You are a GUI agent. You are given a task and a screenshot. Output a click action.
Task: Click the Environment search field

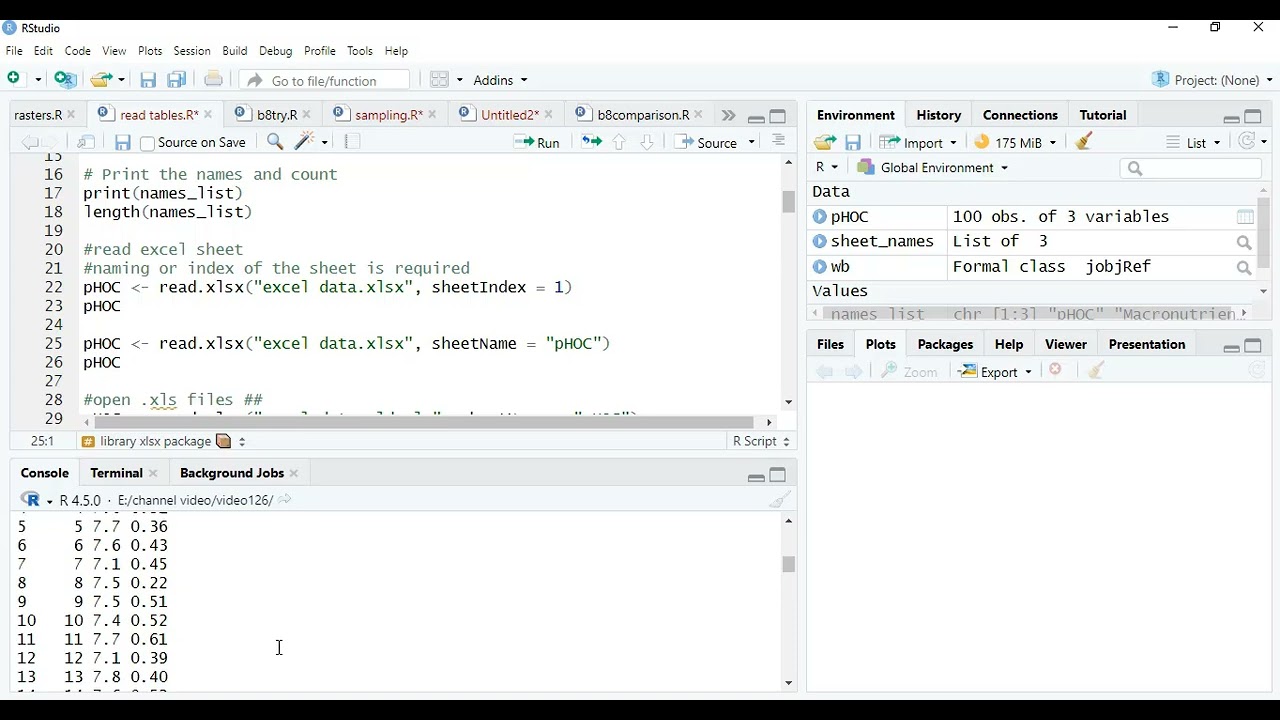1190,168
